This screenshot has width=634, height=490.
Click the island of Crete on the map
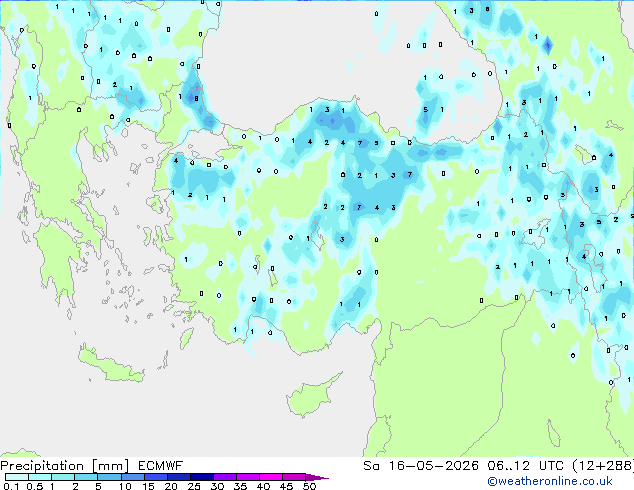point(111,366)
